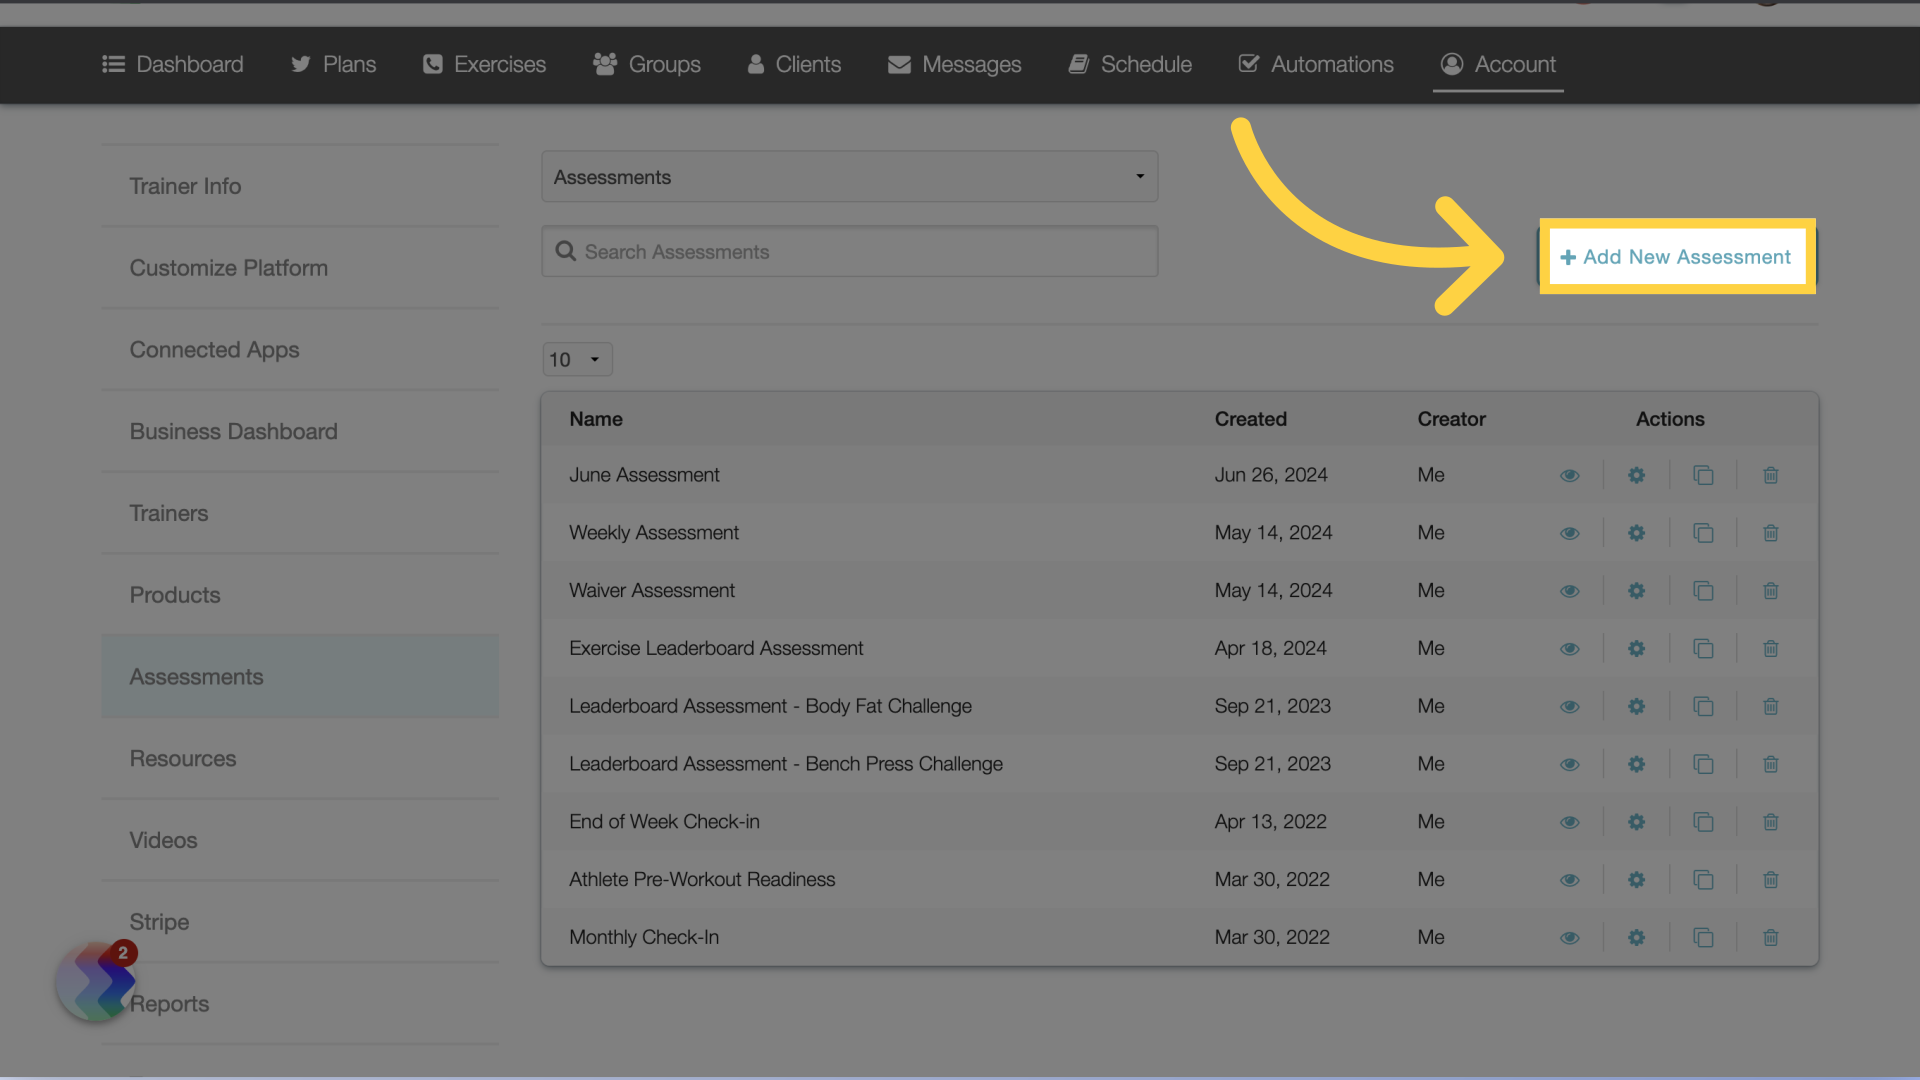Viewport: 1920px width, 1080px height.
Task: Open the Assessments dropdown selector
Action: [849, 175]
